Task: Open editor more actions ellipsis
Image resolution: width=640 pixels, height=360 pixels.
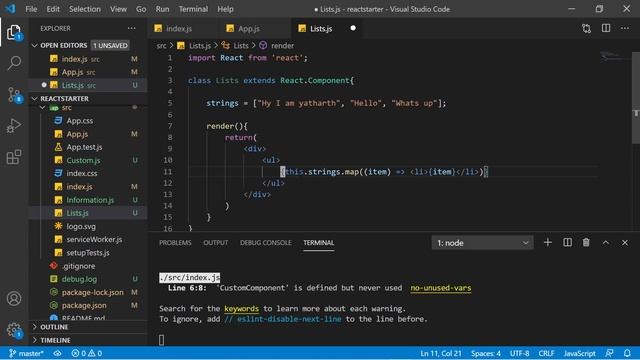Action: point(625,28)
